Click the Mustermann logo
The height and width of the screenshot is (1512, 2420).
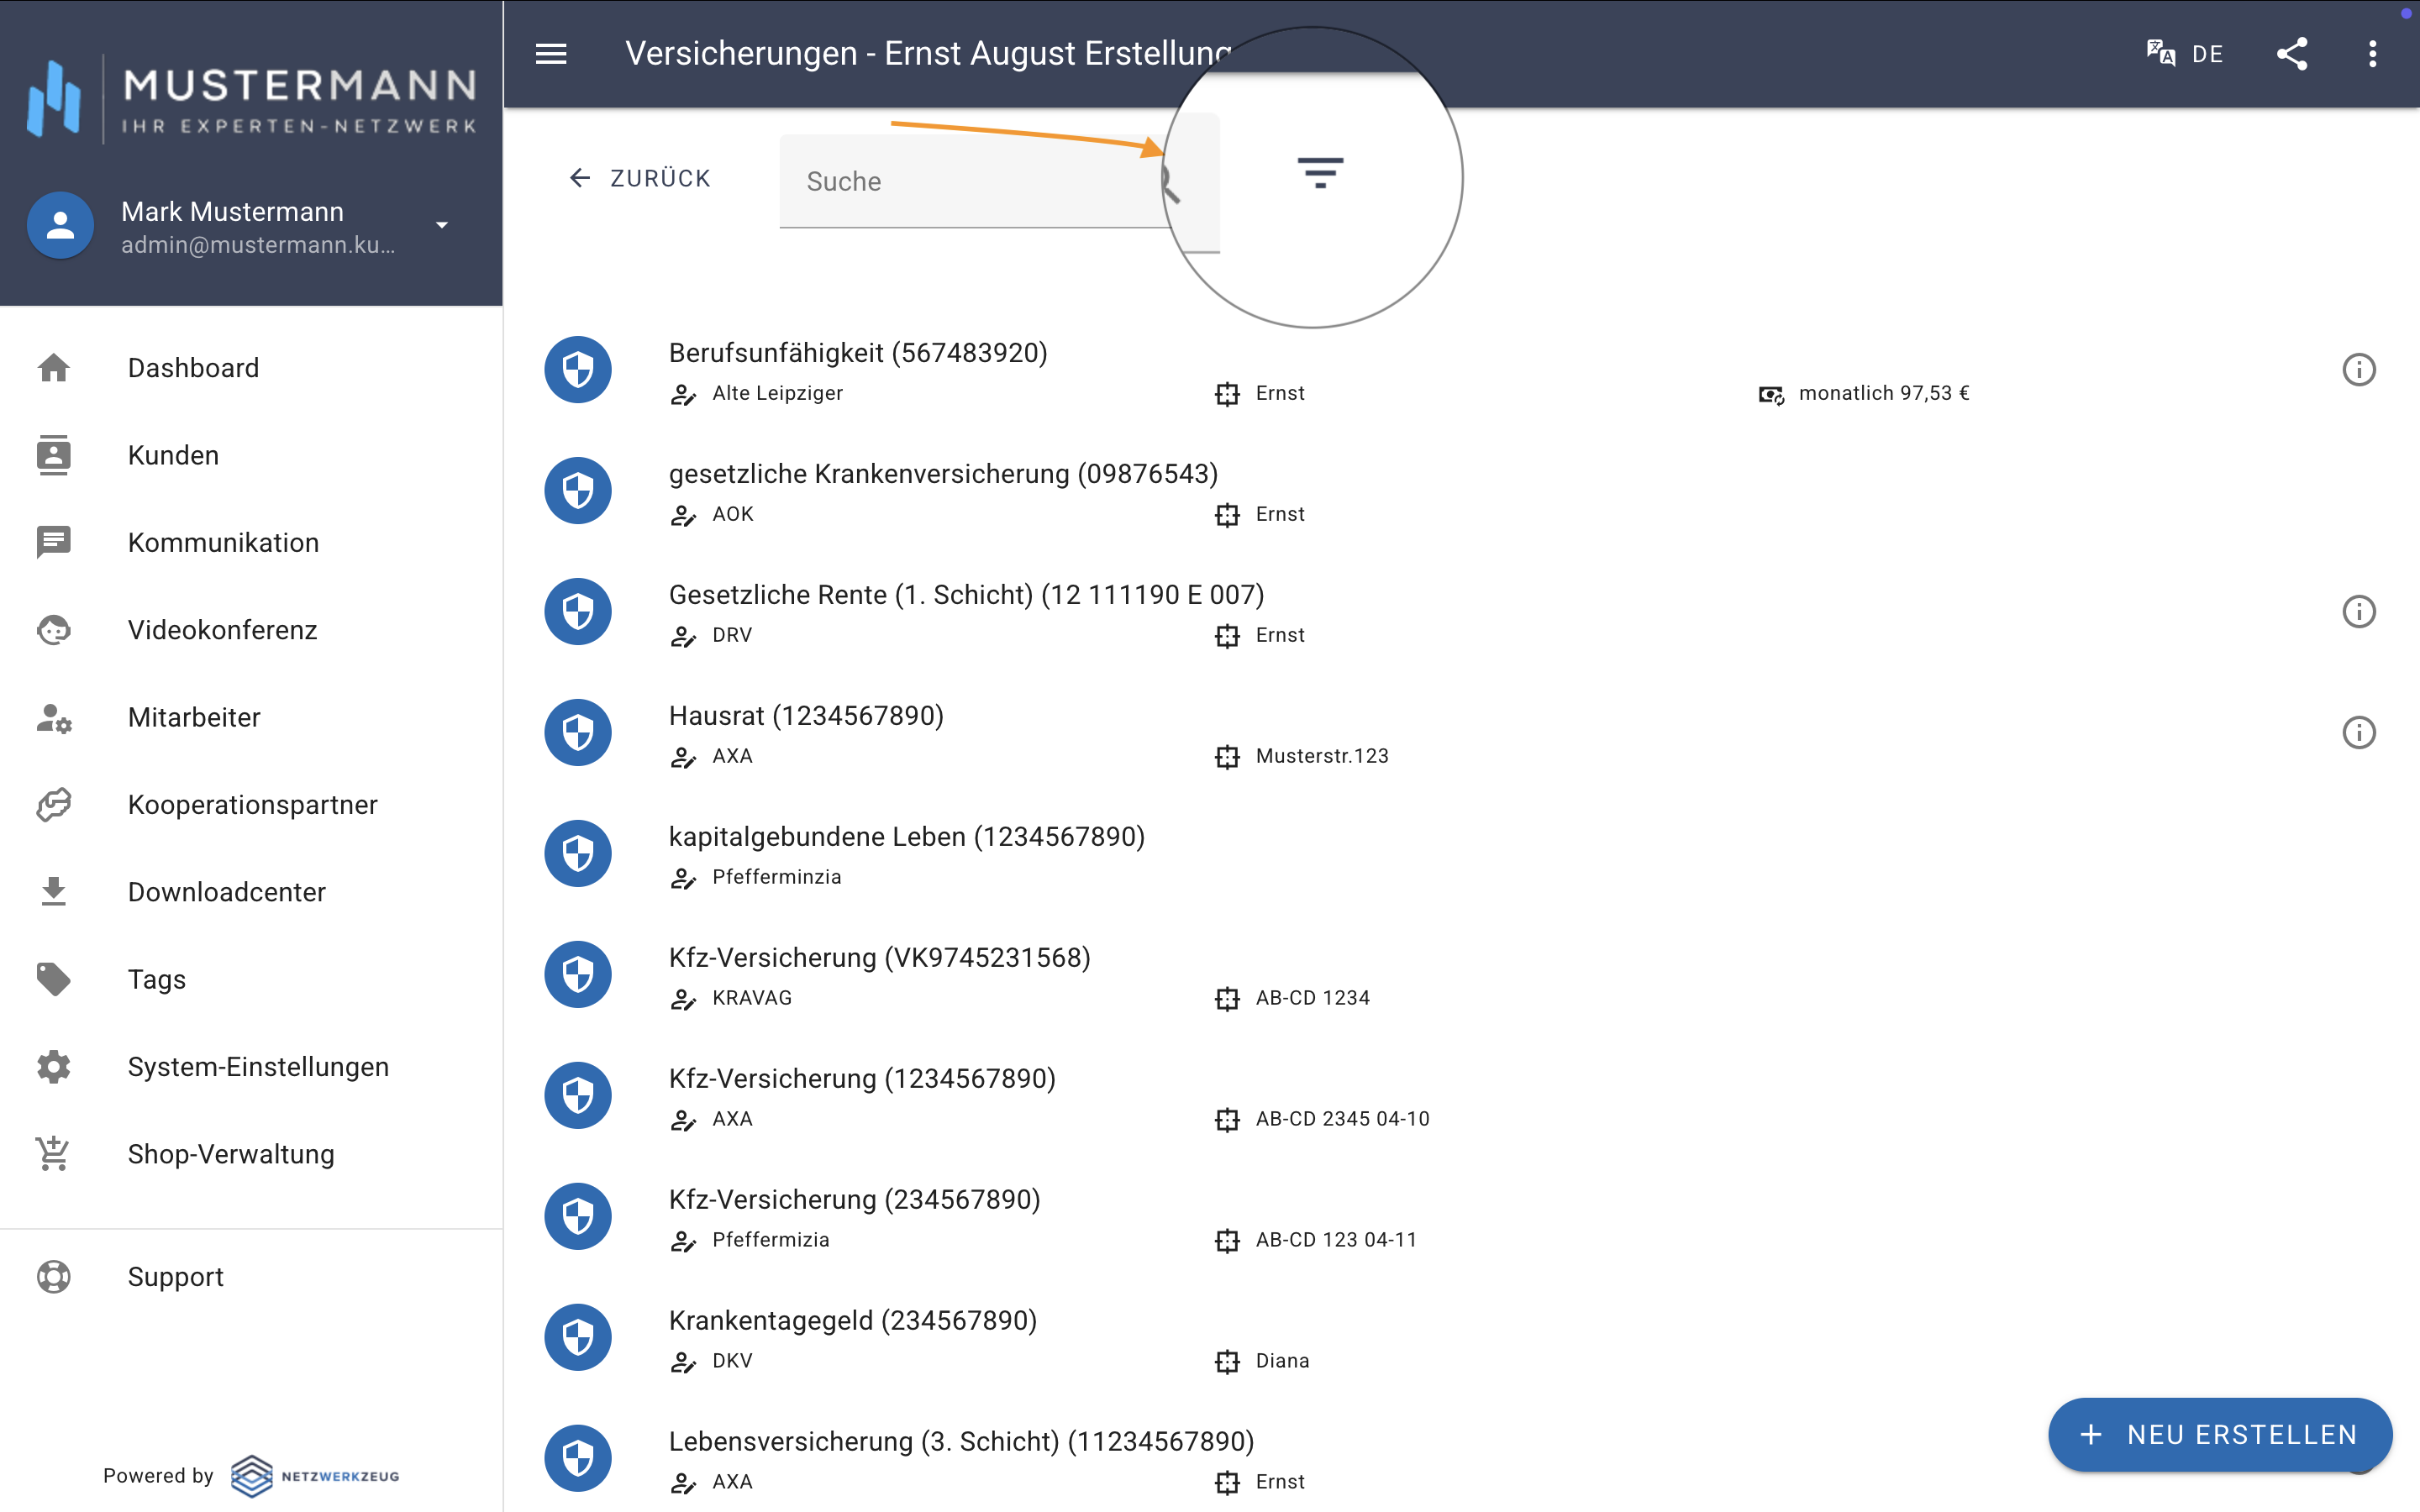(x=252, y=100)
